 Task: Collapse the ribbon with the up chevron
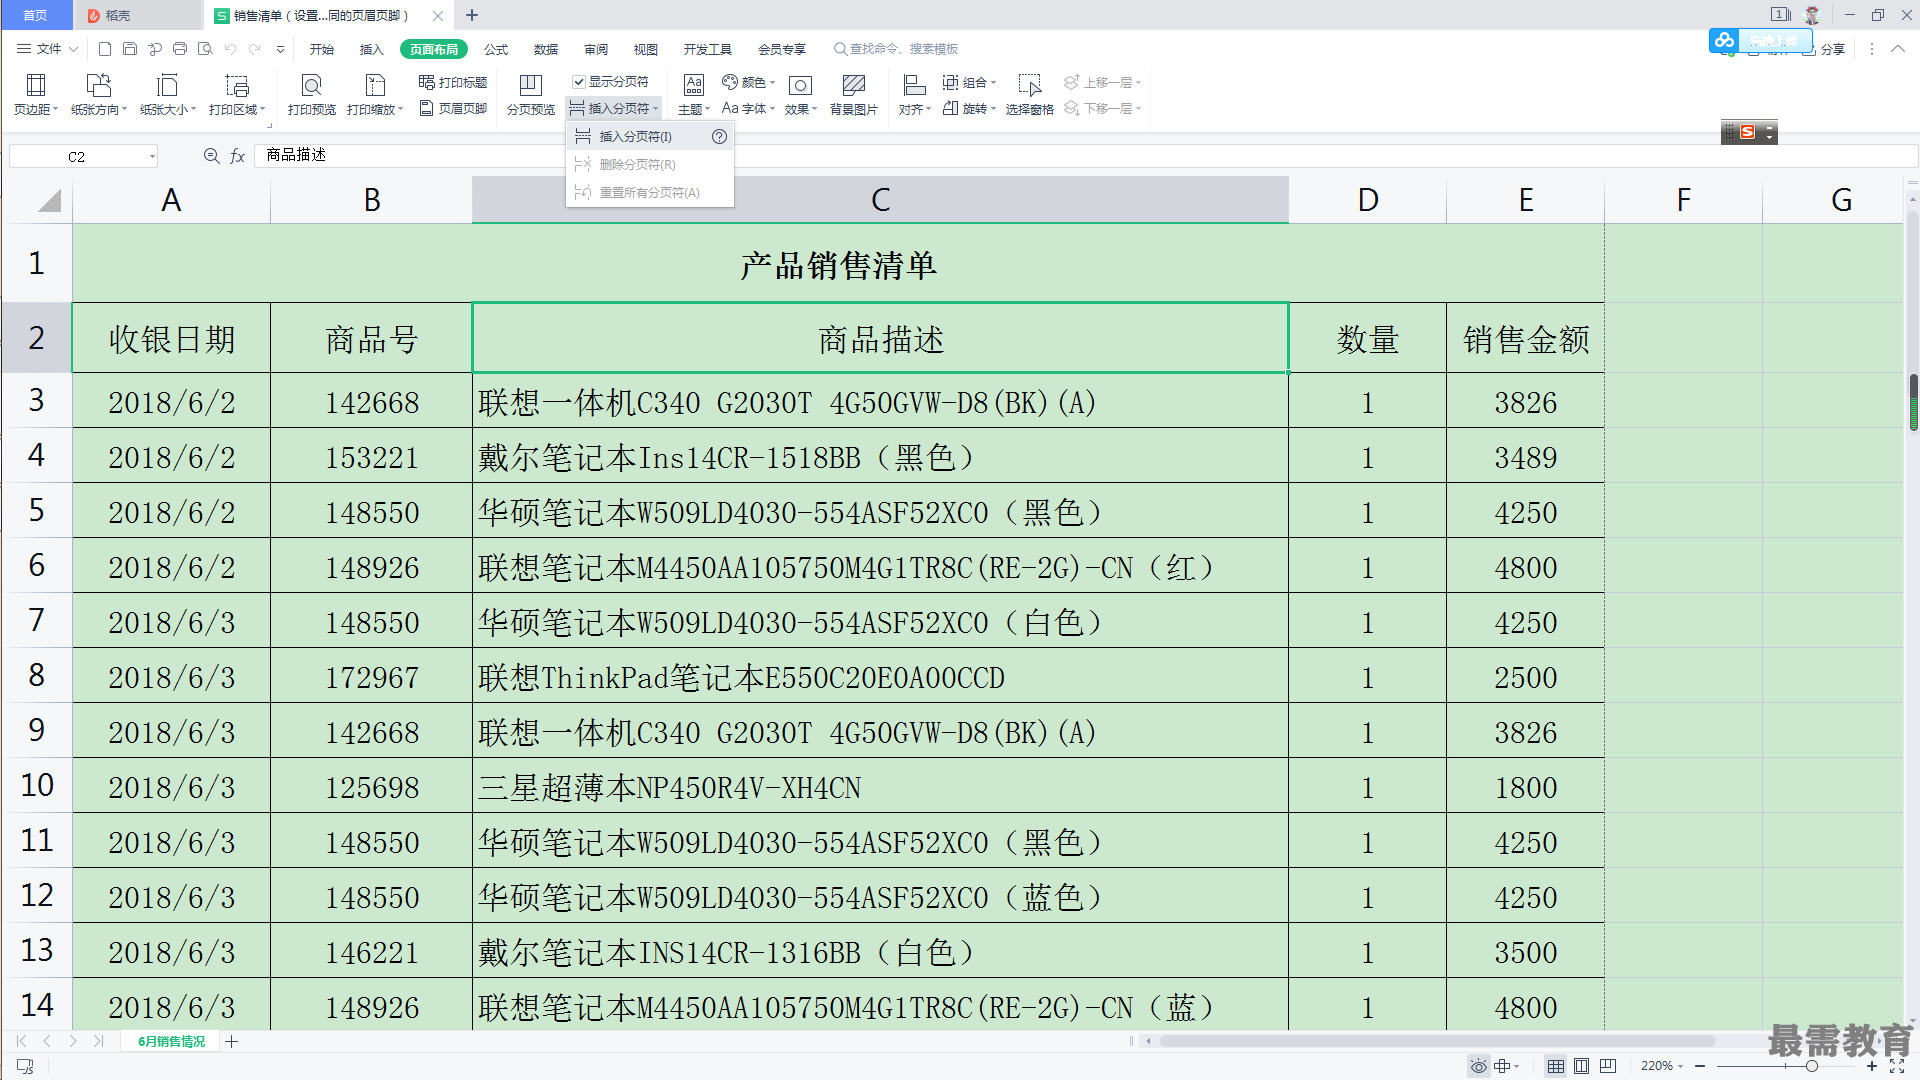pyautogui.click(x=1898, y=48)
